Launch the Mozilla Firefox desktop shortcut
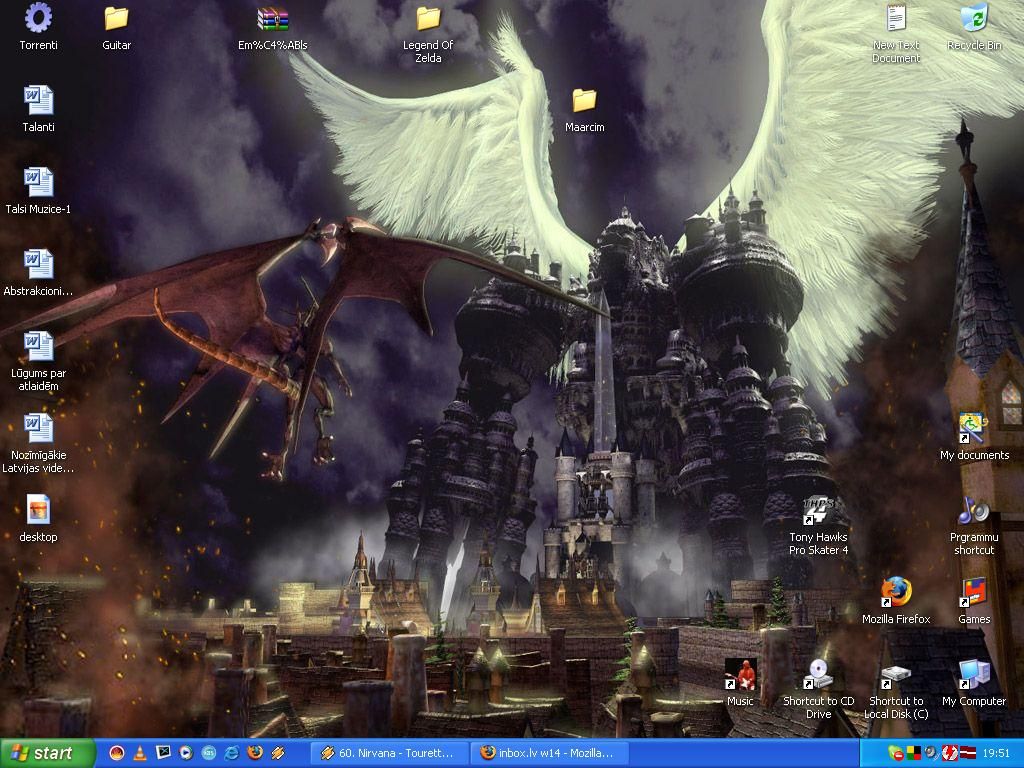The height and width of the screenshot is (768, 1024). click(x=896, y=601)
